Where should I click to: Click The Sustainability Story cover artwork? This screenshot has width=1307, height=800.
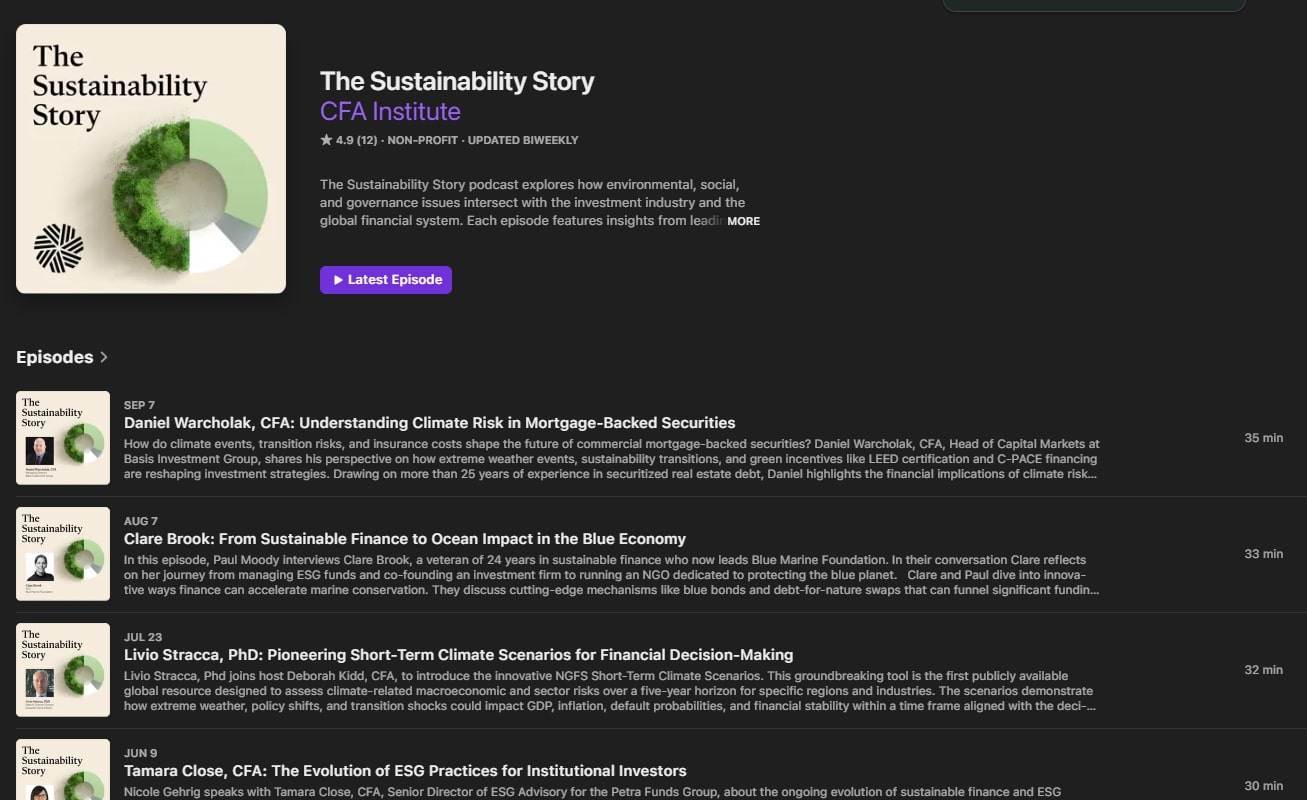tap(150, 158)
